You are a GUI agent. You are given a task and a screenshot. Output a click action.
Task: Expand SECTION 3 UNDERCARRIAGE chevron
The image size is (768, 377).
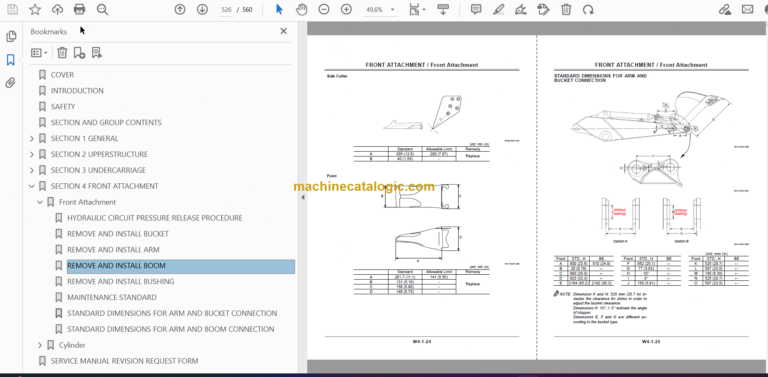click(x=32, y=170)
